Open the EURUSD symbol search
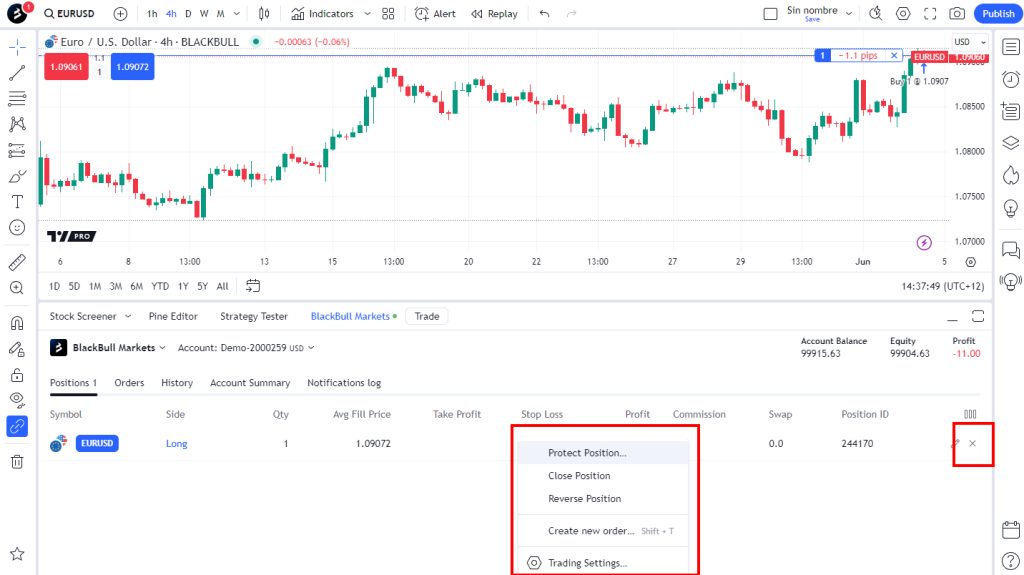 pos(69,14)
